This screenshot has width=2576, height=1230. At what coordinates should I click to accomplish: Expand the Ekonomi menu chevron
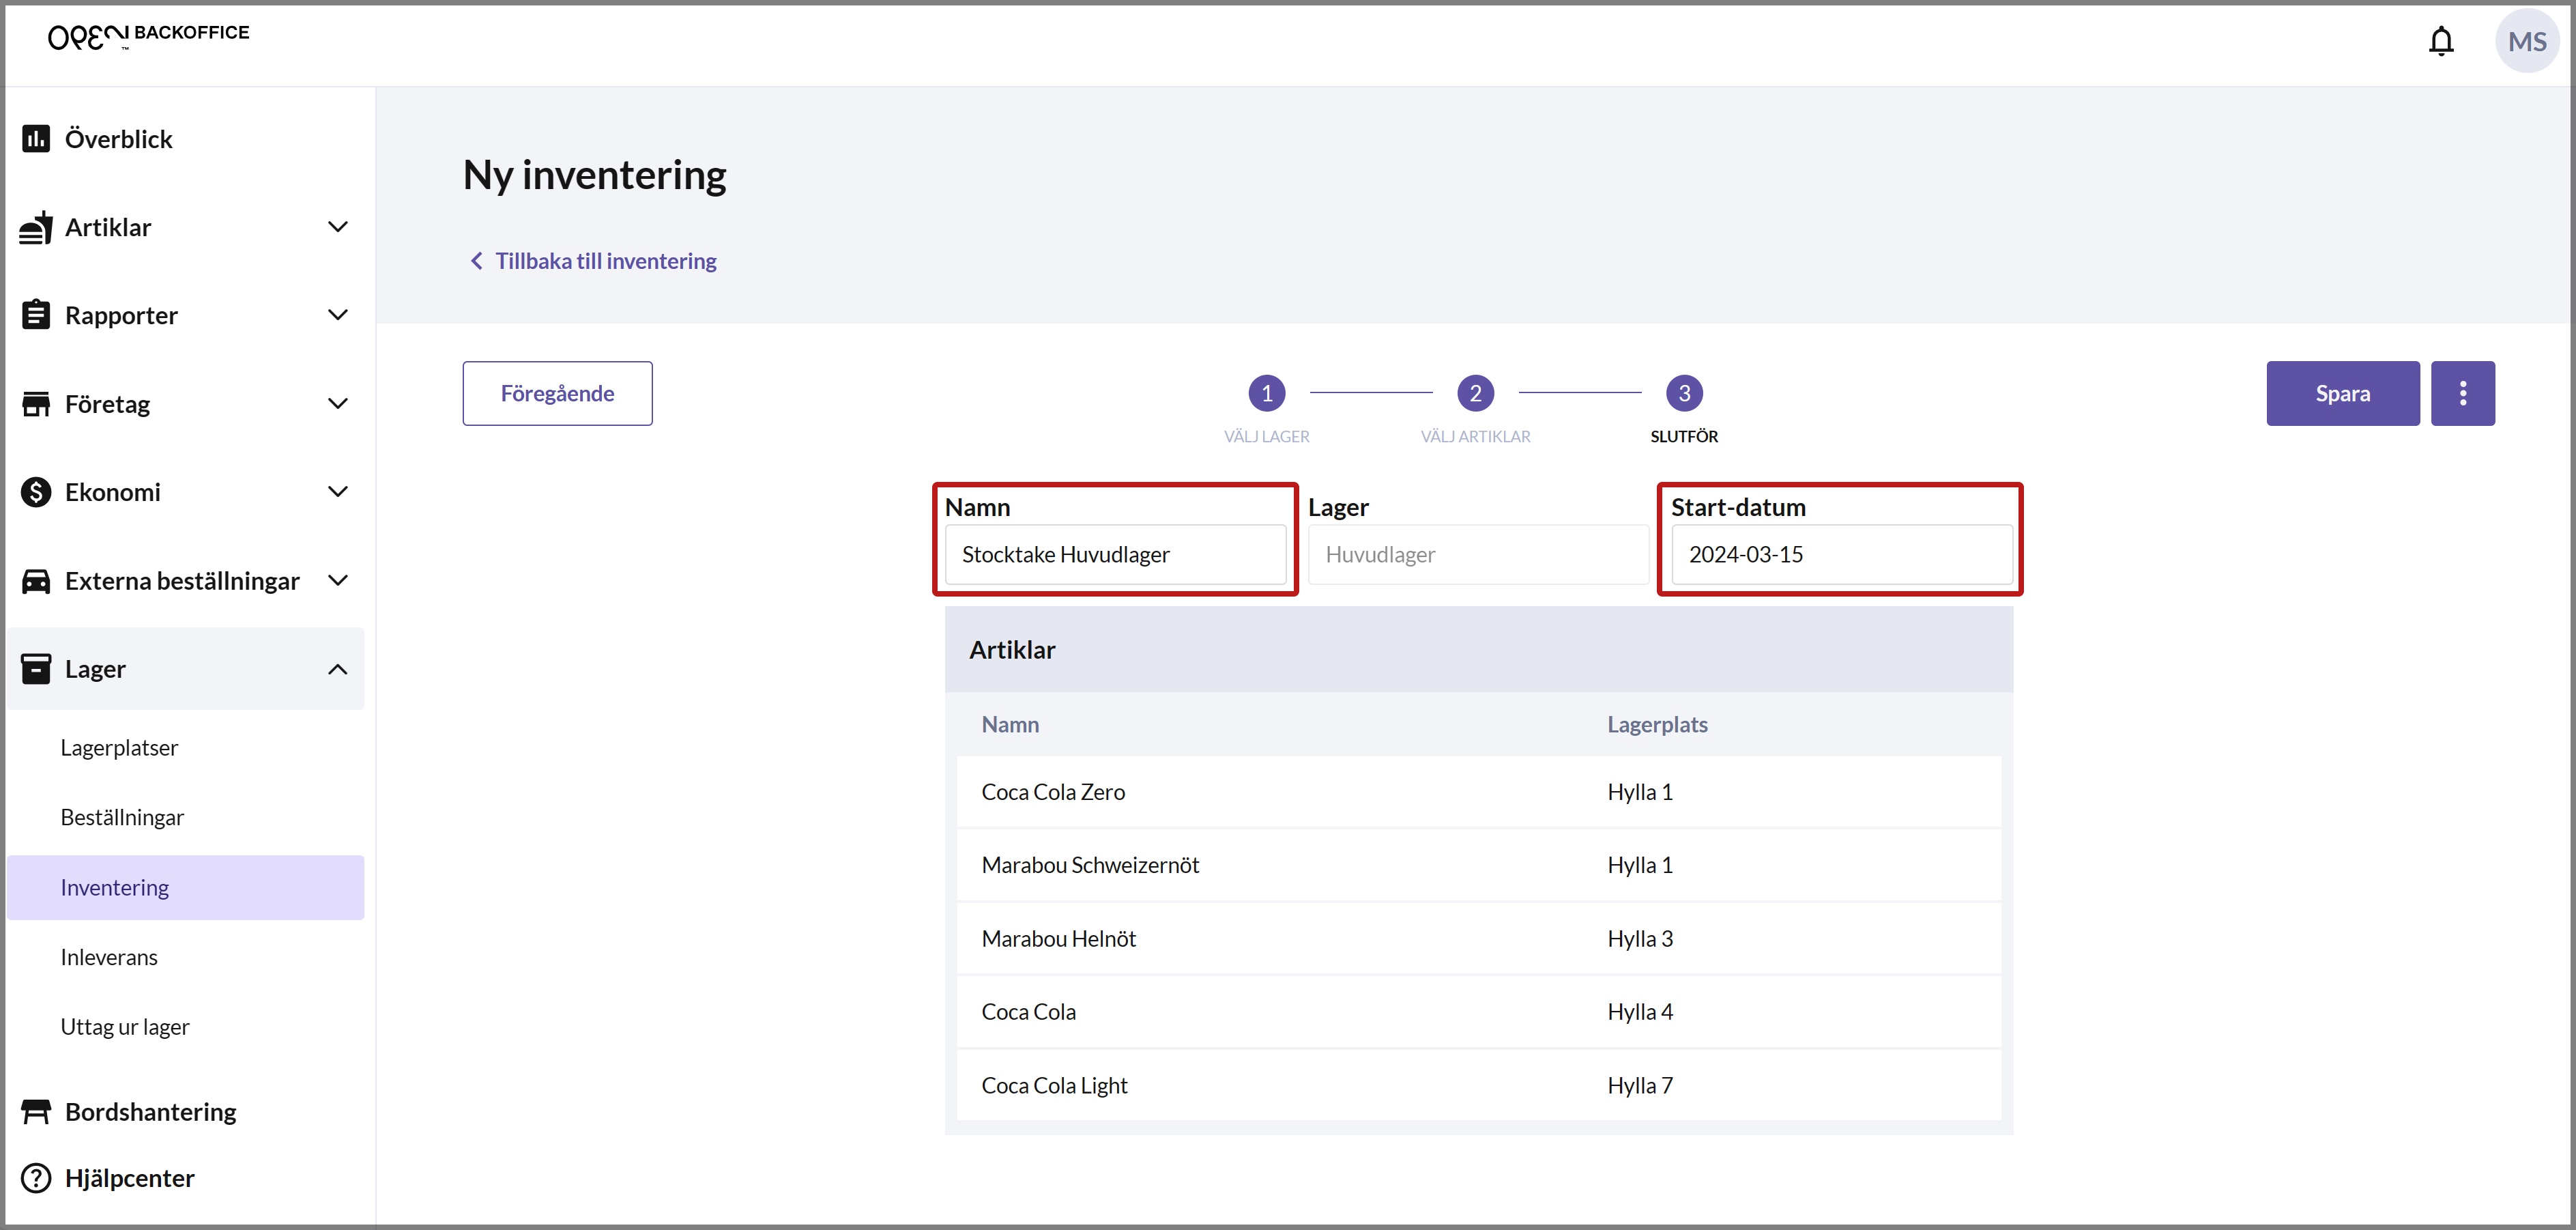[x=338, y=492]
